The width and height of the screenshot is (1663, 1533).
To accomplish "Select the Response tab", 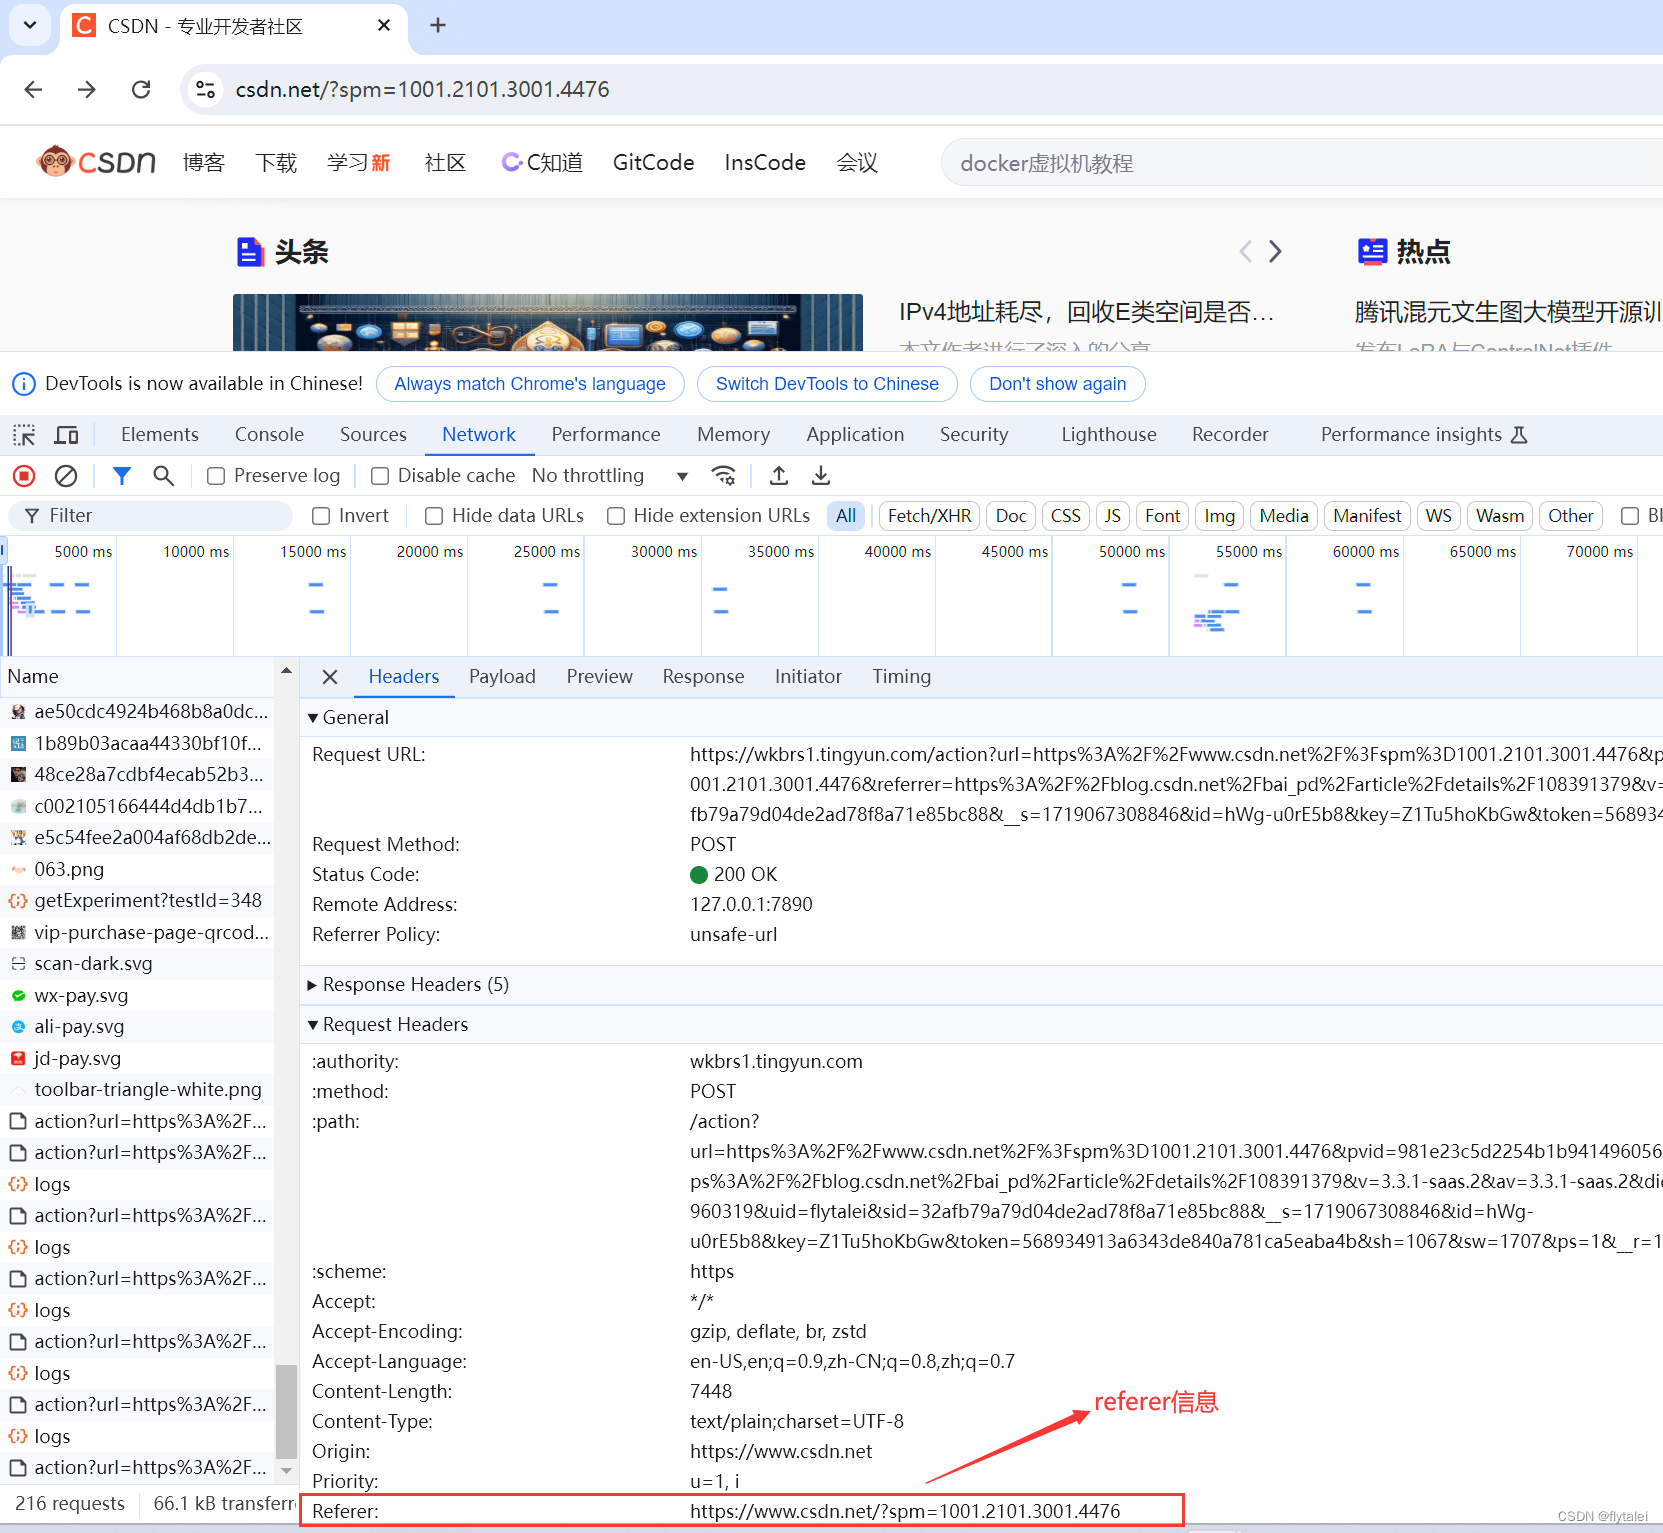I will (x=703, y=677).
